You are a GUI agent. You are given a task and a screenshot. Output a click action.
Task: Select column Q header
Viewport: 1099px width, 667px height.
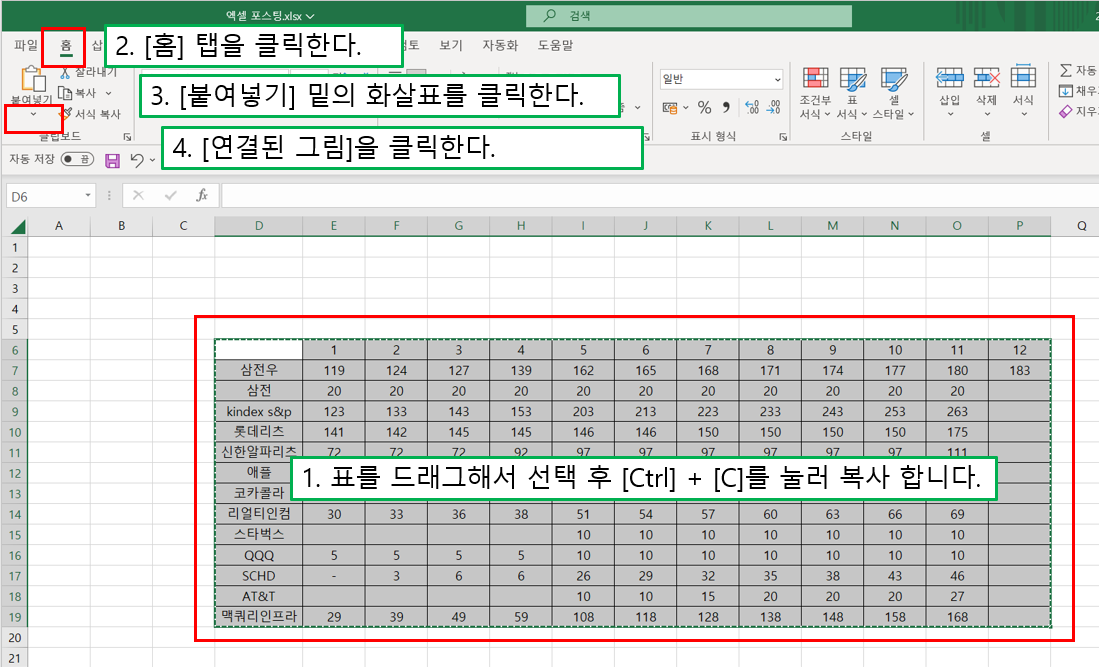(x=1081, y=226)
